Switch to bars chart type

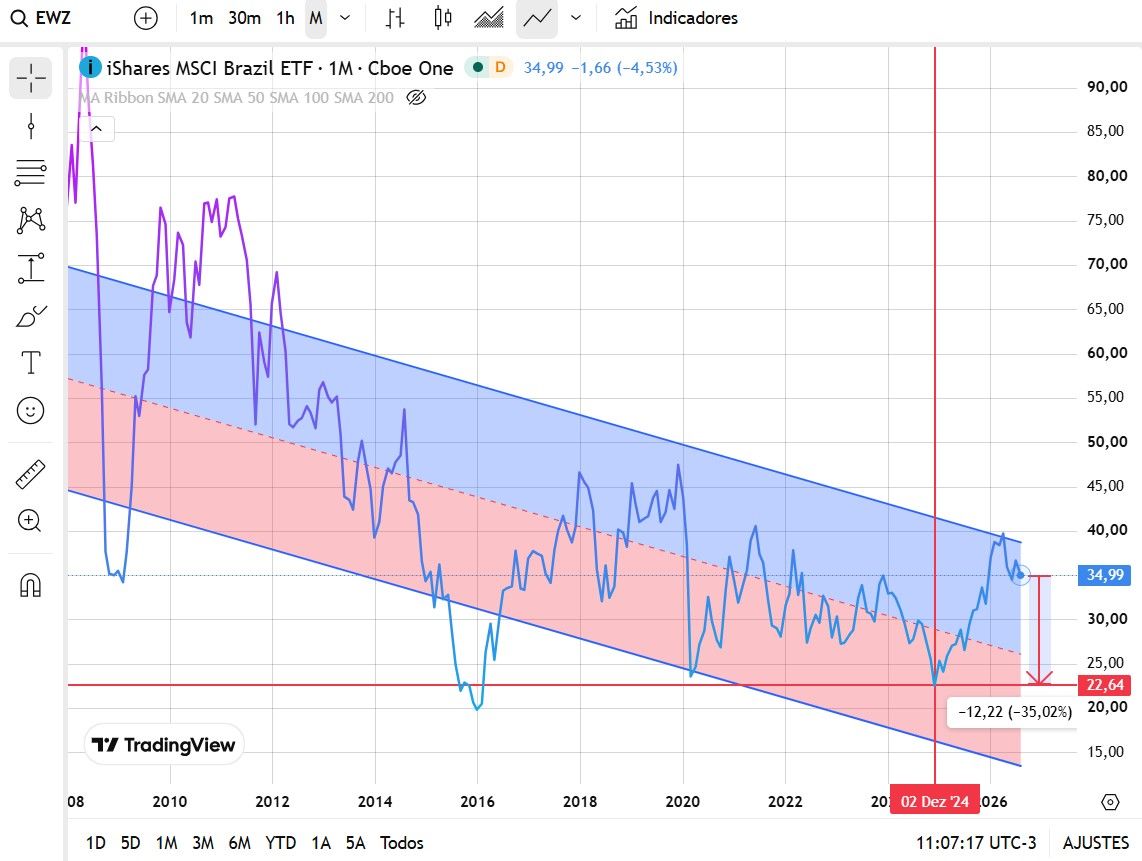coord(395,17)
